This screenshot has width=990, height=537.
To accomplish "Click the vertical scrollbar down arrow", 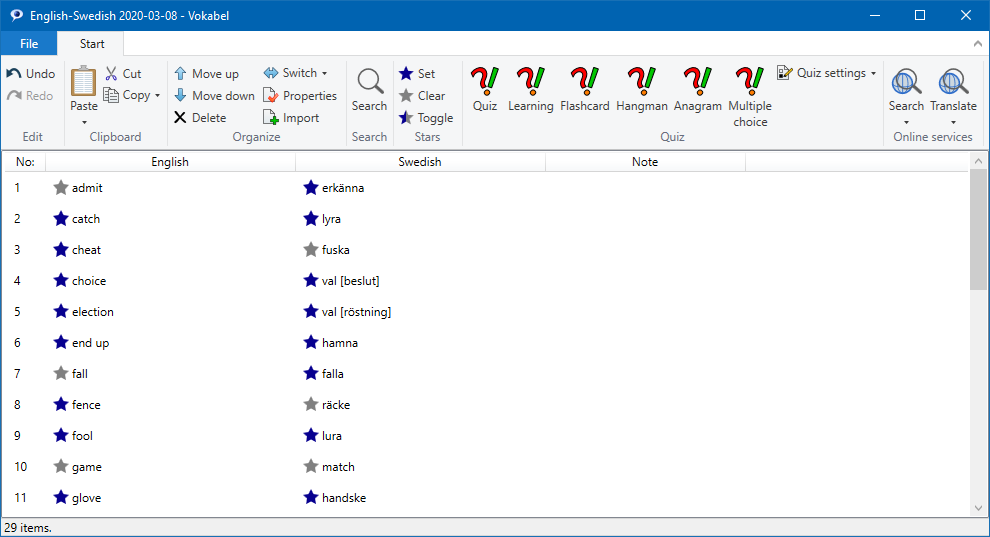I will [x=978, y=509].
